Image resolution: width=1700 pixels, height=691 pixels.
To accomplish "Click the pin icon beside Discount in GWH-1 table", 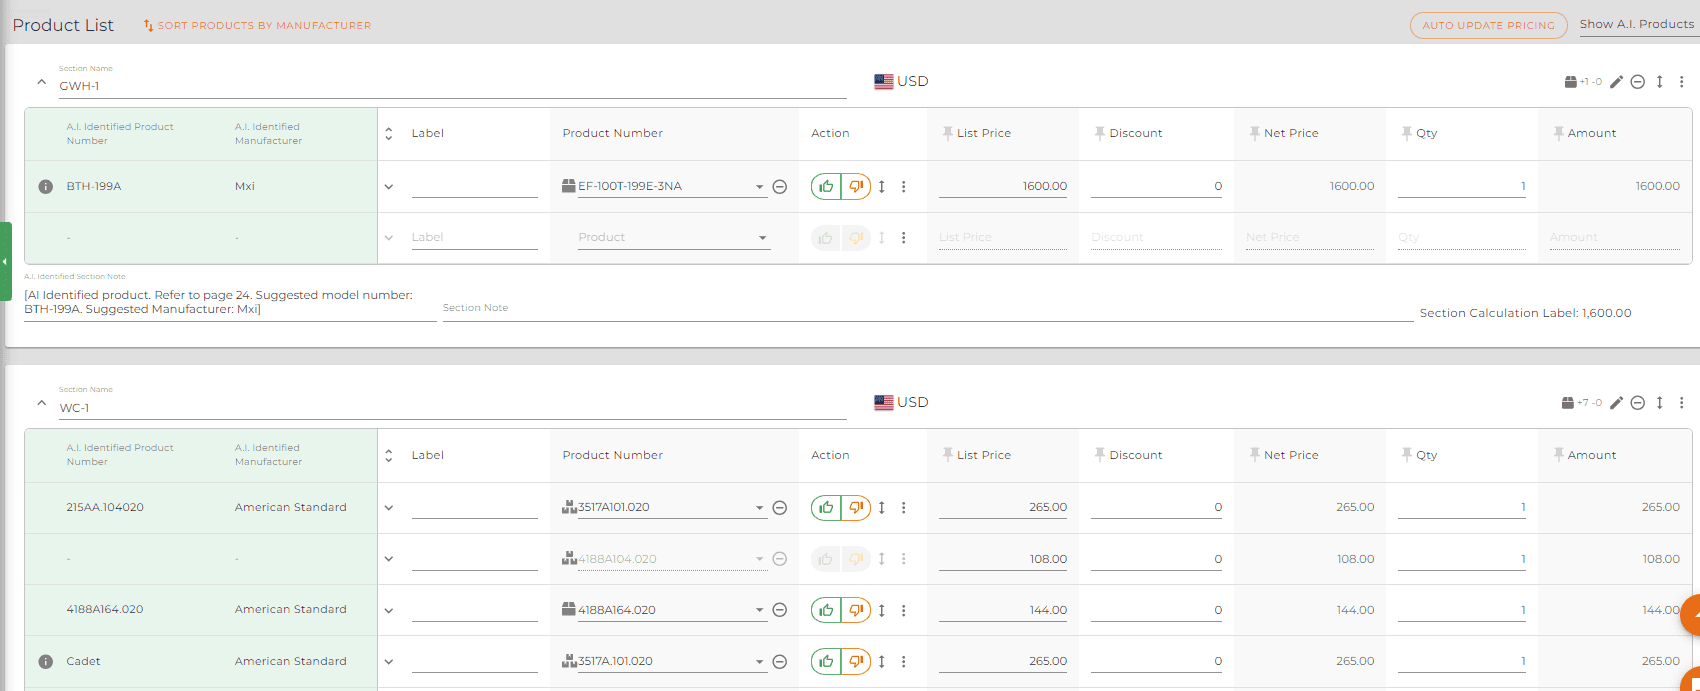I will pyautogui.click(x=1100, y=133).
